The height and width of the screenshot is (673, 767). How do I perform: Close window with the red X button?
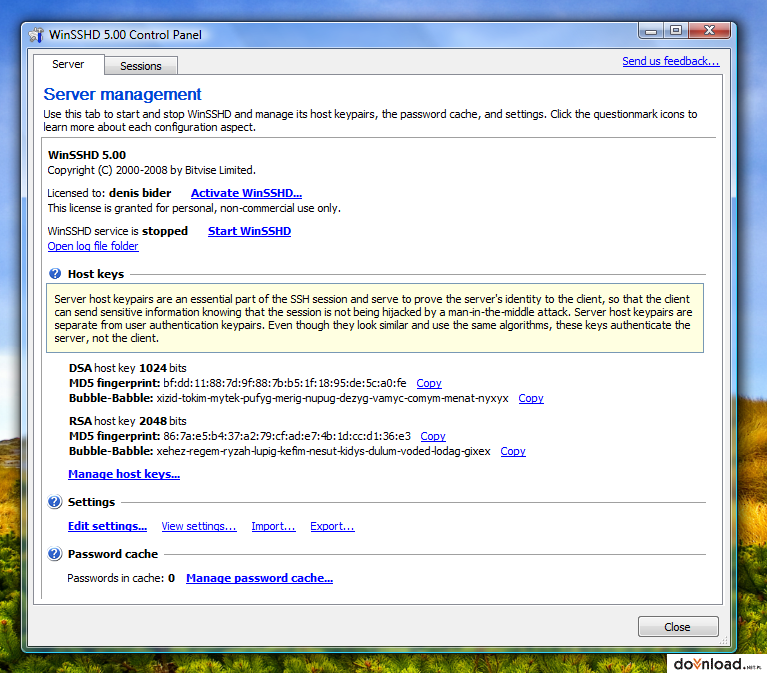[709, 31]
